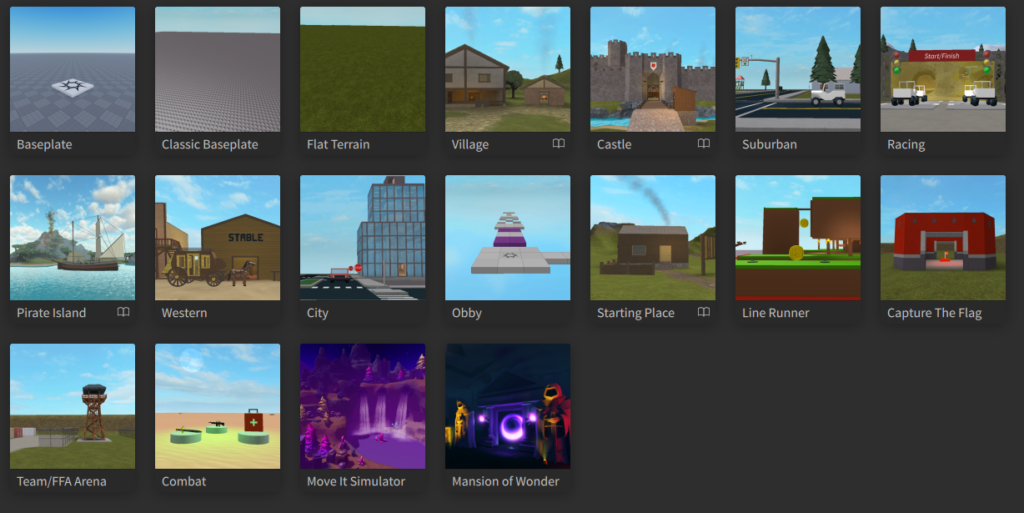This screenshot has height=513, width=1024.
Task: Choose the Combat template thumbnail
Action: (217, 405)
